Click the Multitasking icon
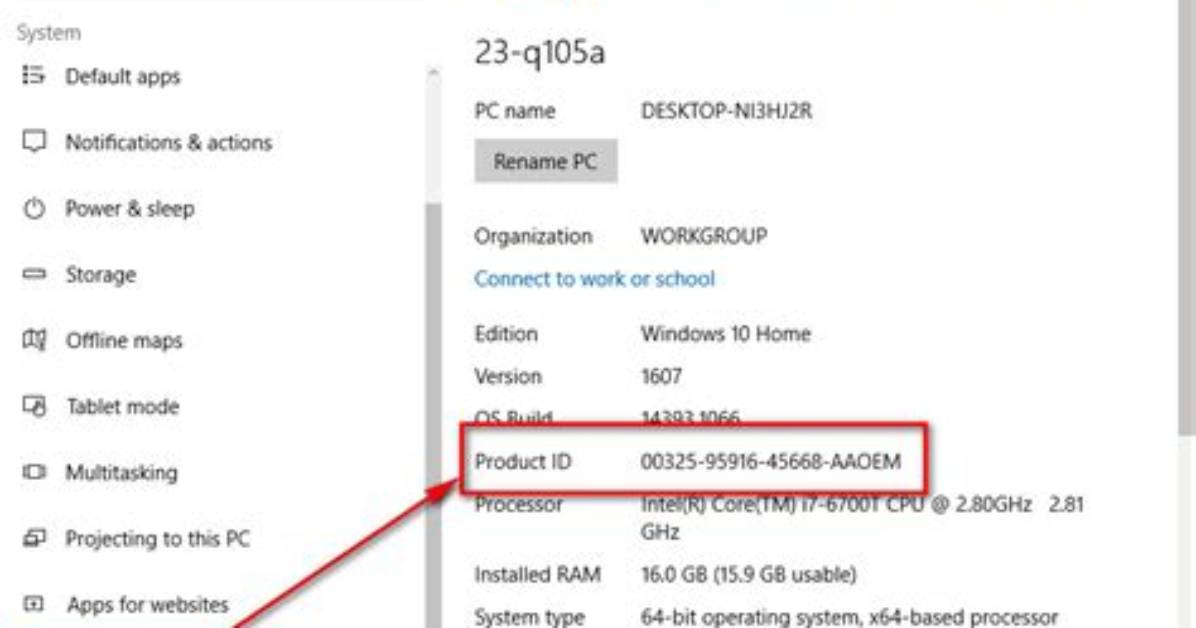Viewport: 1196px width, 628px height. pos(34,472)
